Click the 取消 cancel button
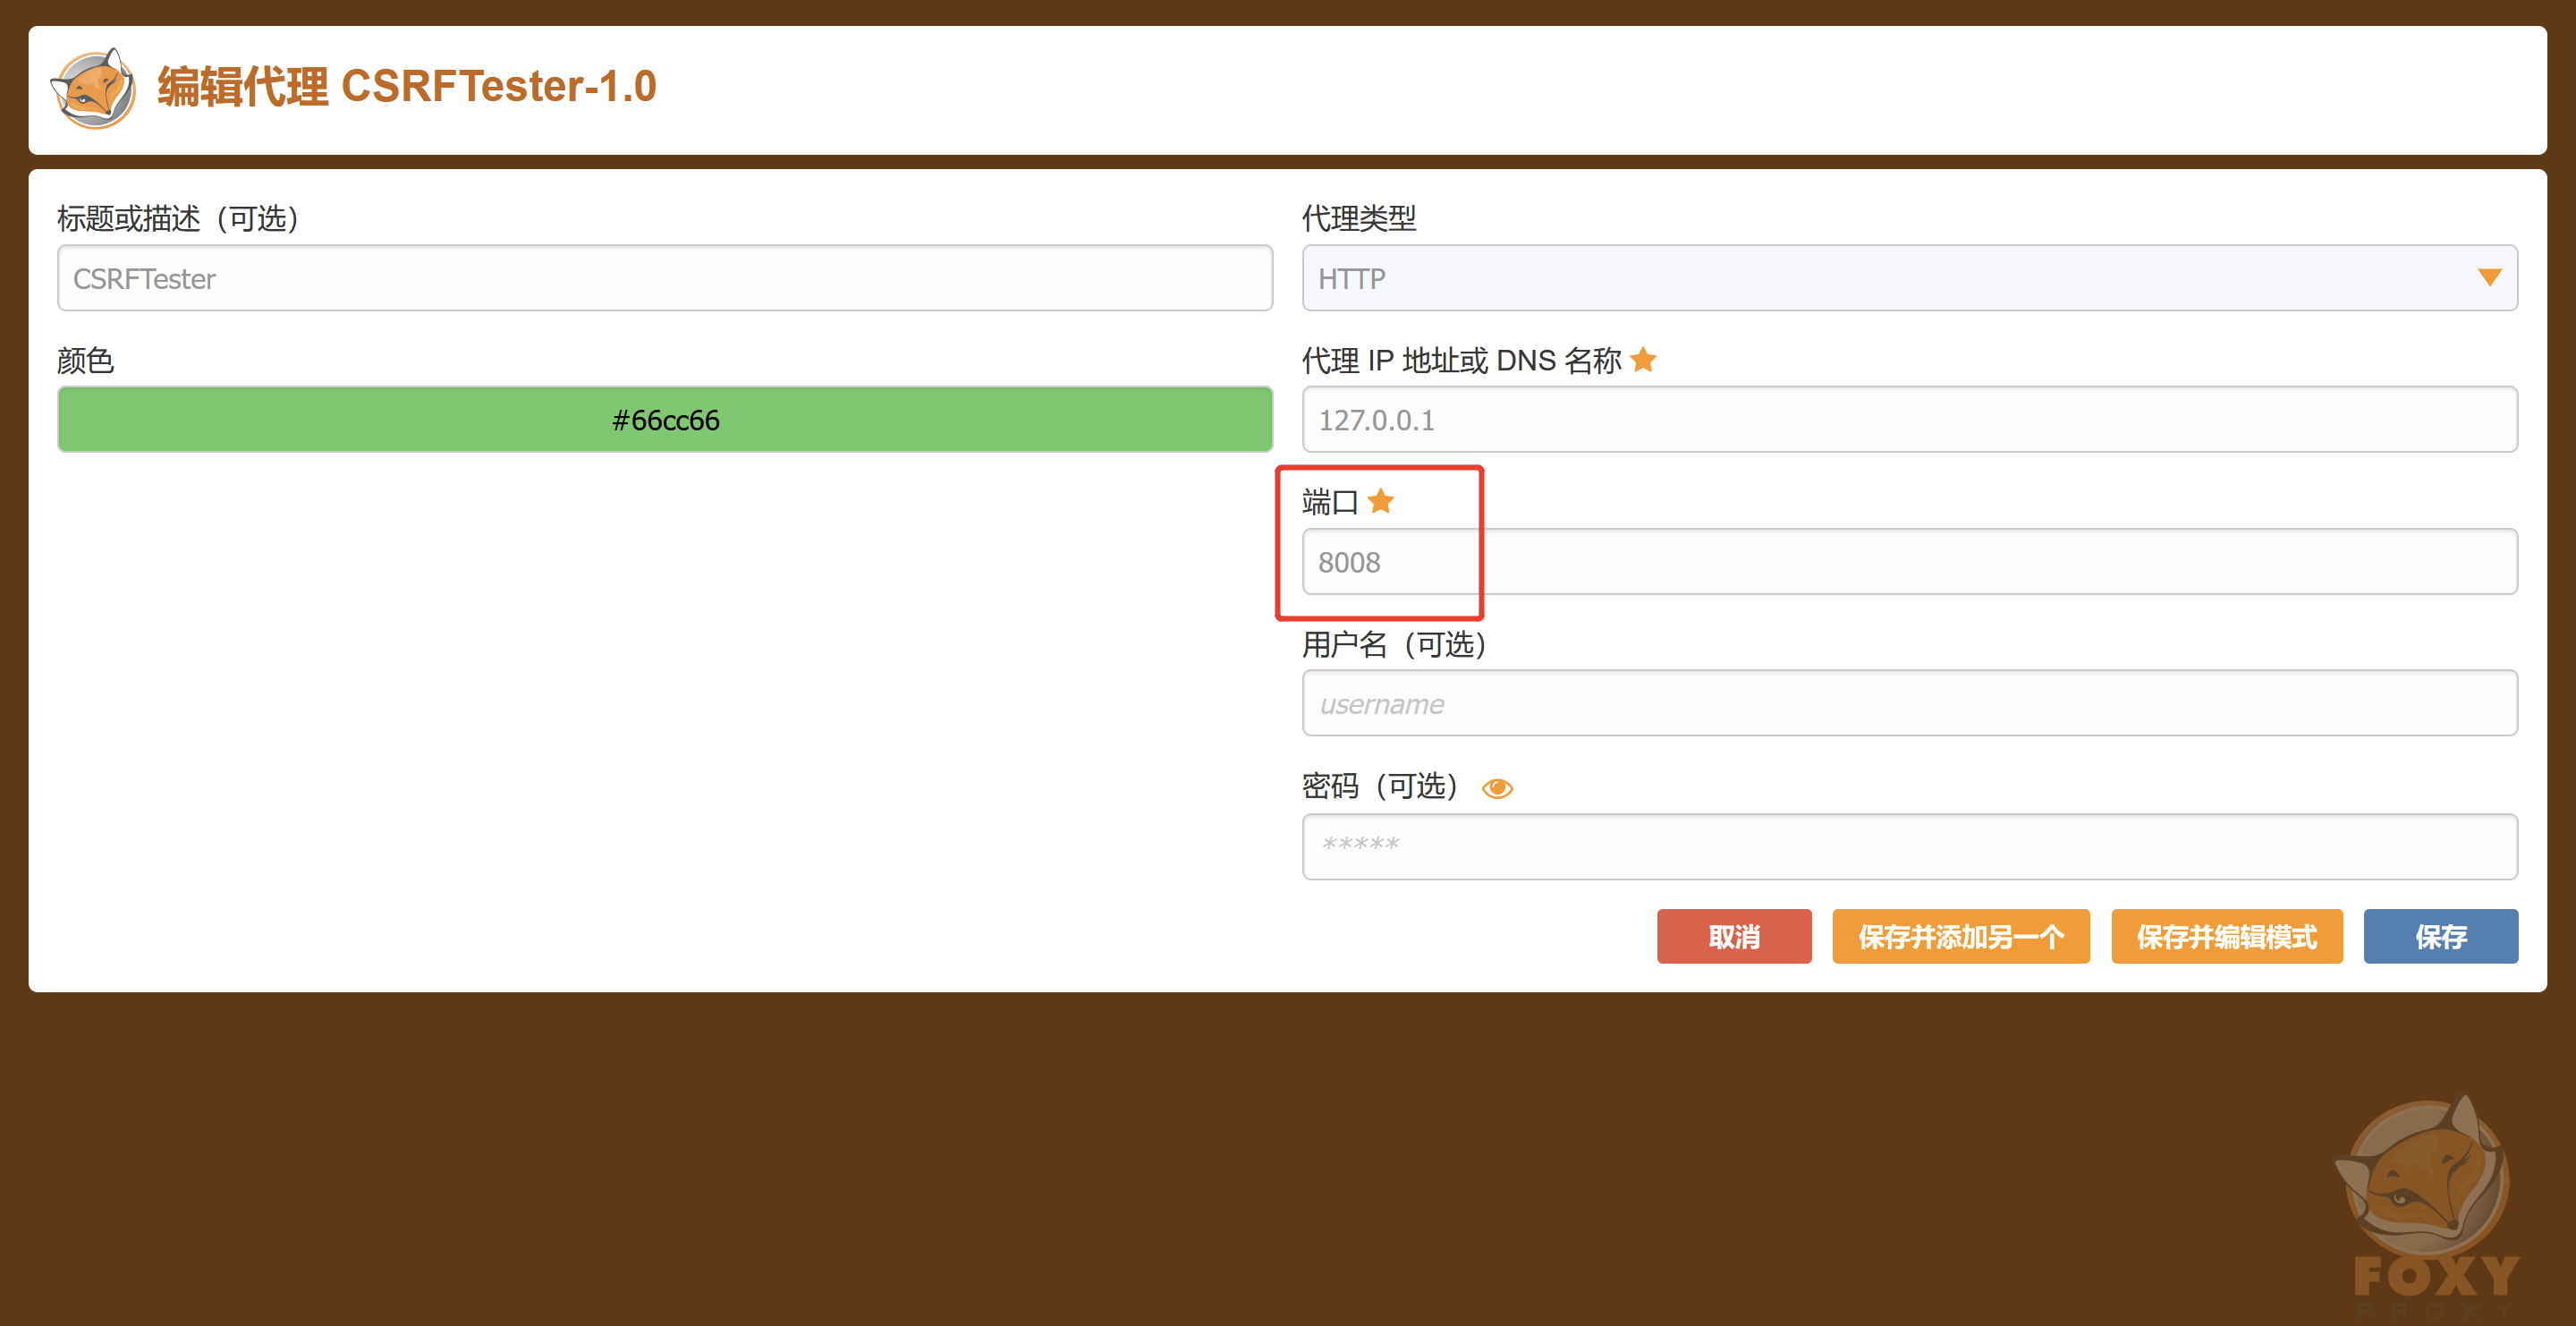The image size is (2576, 1326). coord(1733,936)
